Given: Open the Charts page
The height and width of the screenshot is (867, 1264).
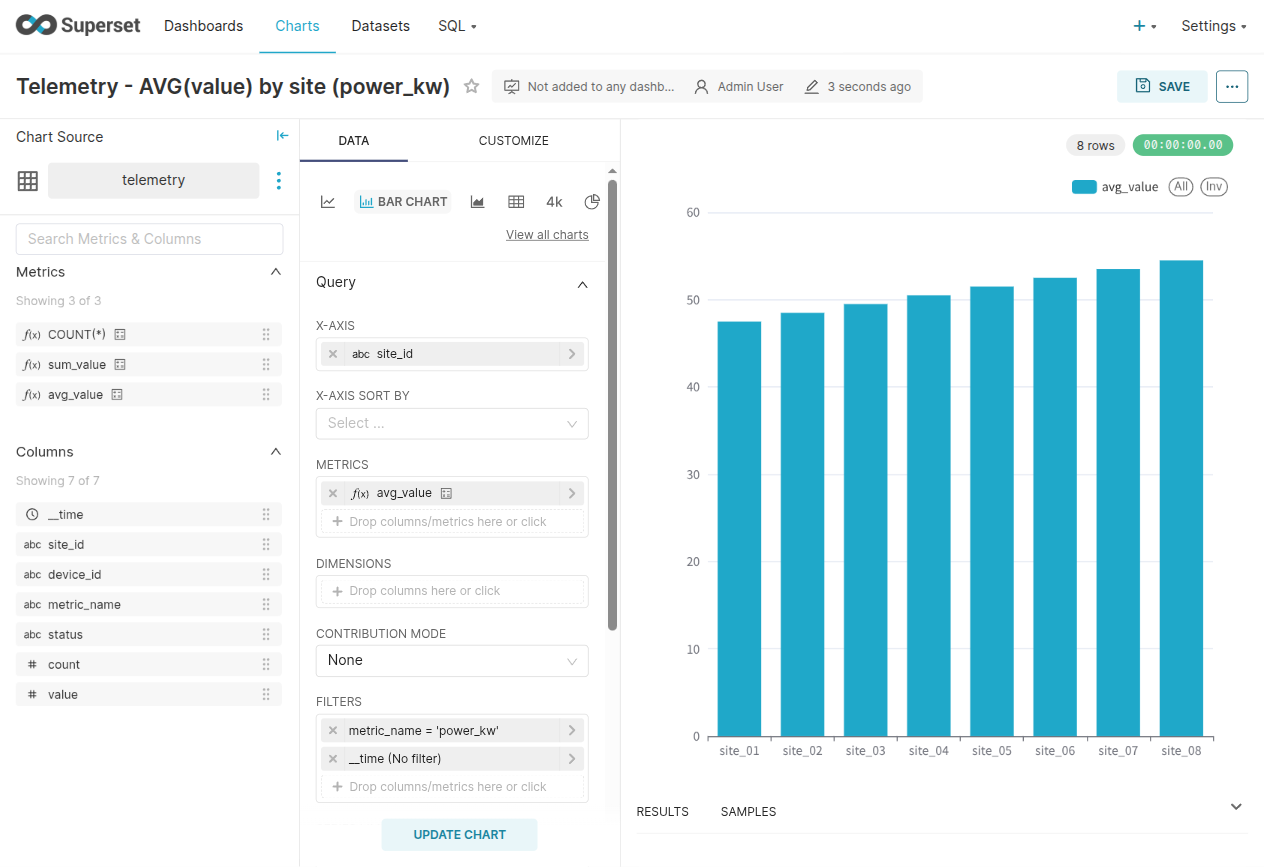Looking at the screenshot, I should (x=297, y=26).
